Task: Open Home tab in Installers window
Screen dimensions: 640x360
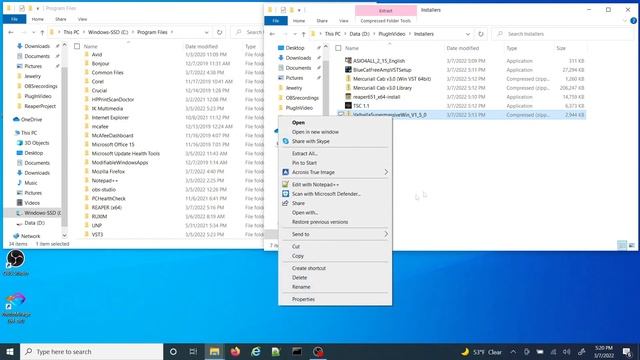Action: coord(299,20)
